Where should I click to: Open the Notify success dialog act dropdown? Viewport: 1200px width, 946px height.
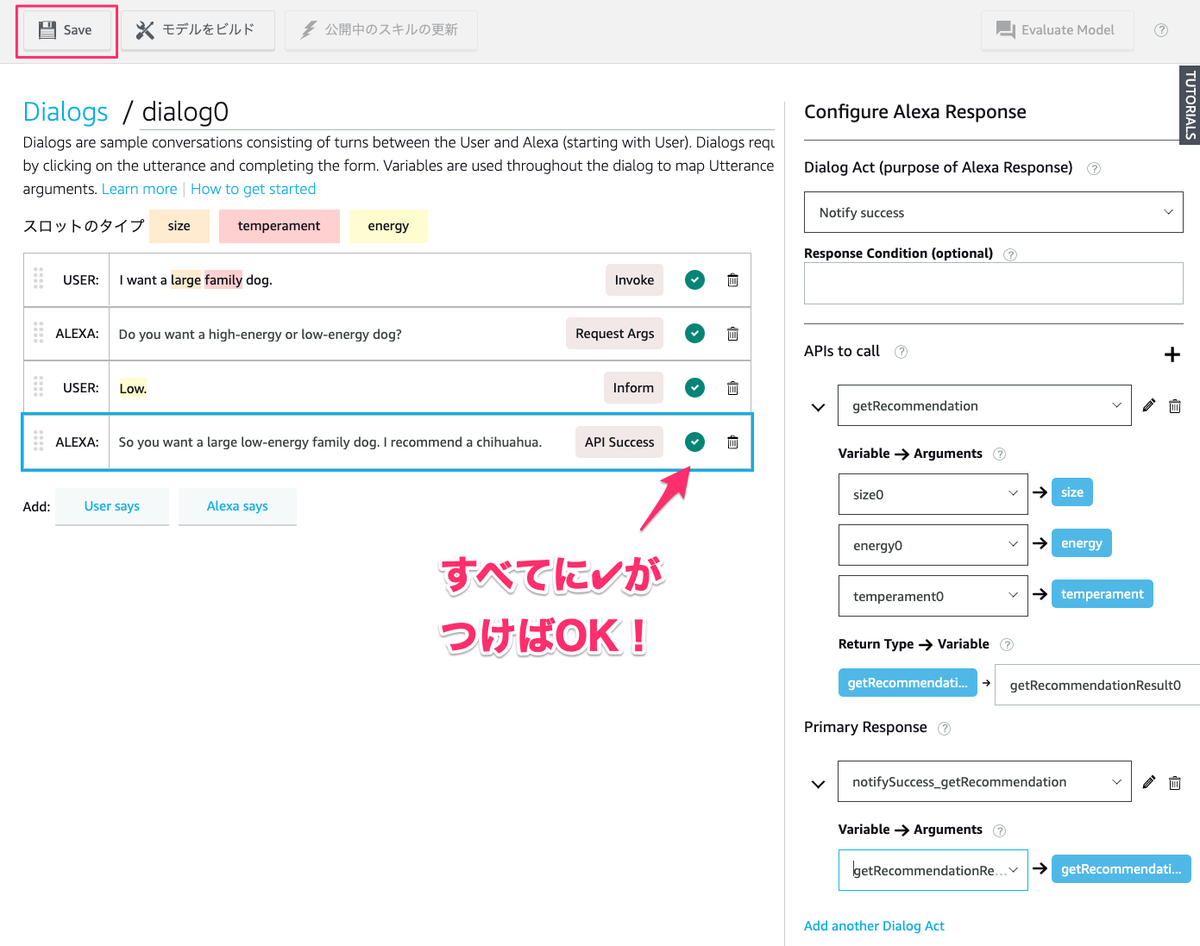pyautogui.click(x=993, y=212)
